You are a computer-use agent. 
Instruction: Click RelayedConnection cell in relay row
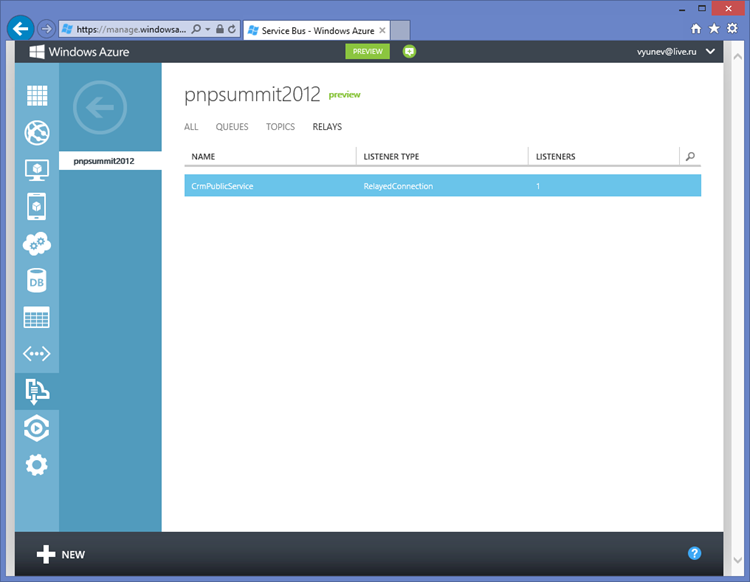click(x=398, y=186)
